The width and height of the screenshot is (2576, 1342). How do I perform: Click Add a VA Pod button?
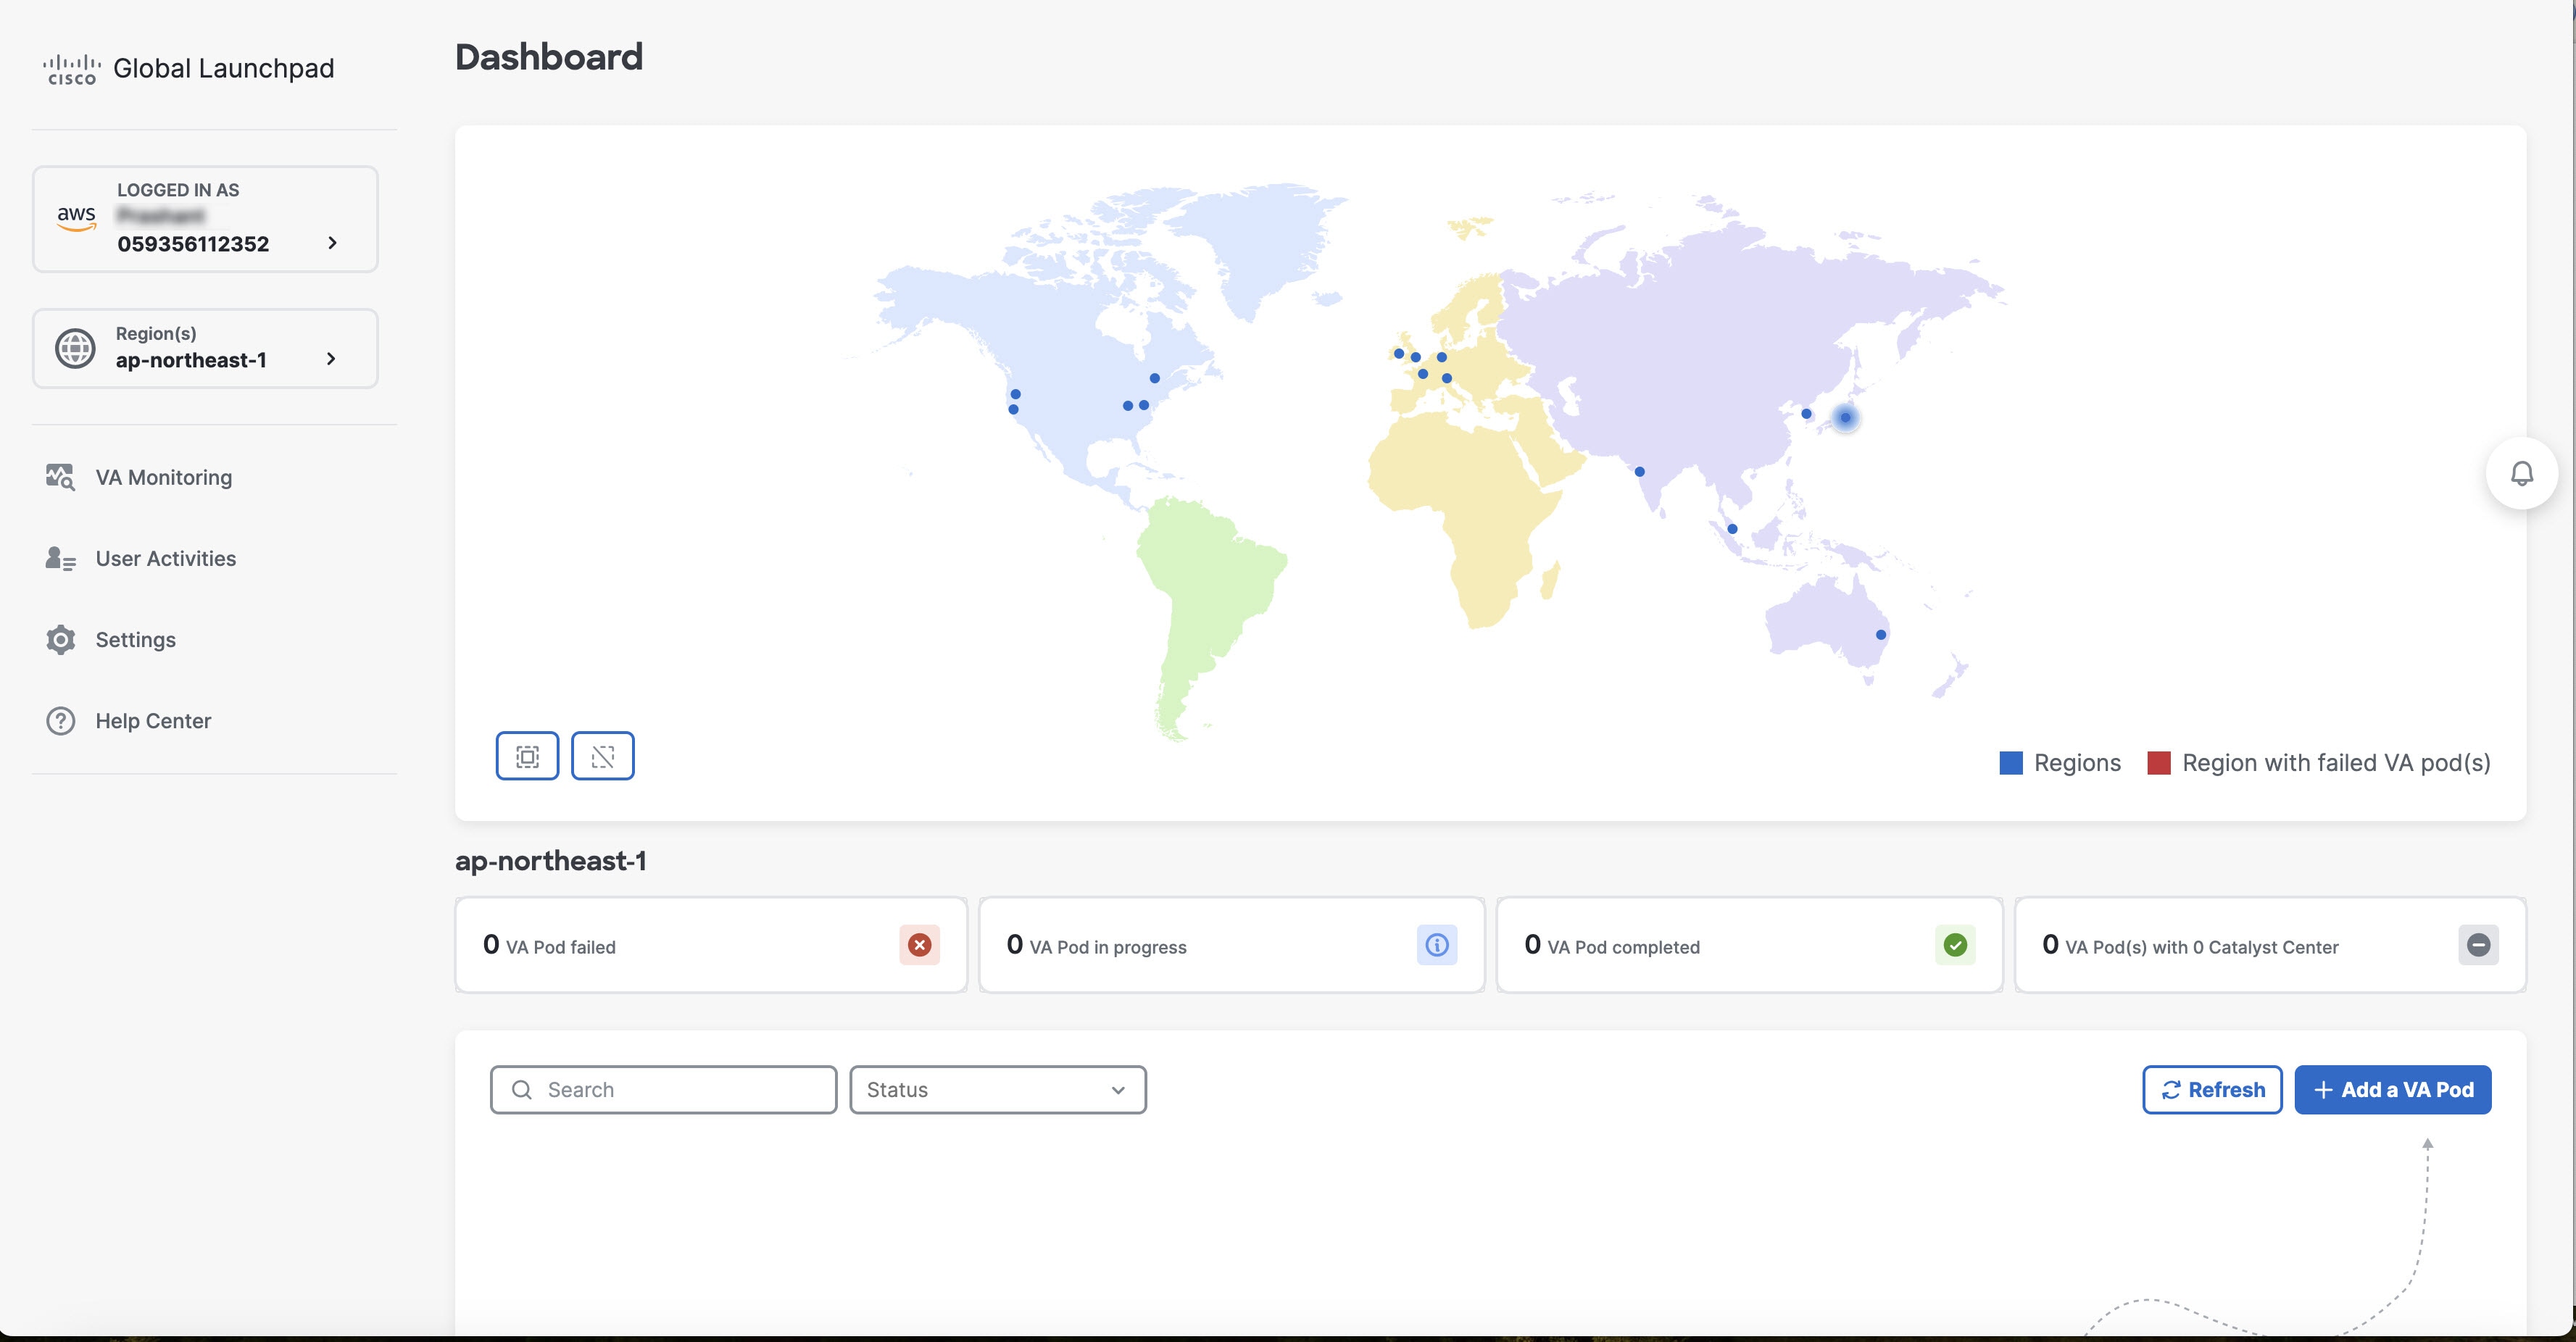2392,1089
